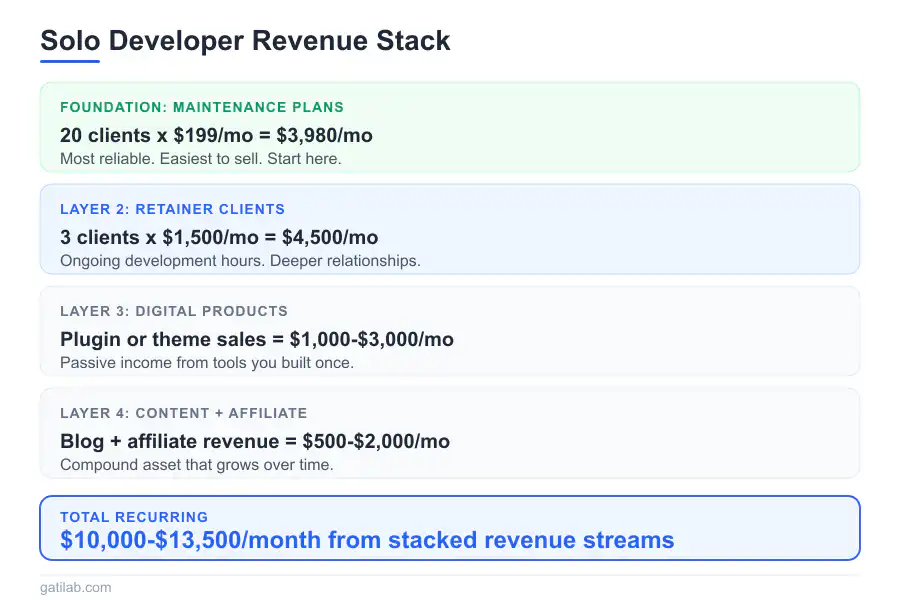Select the Layer 2: Retainer Clients header
The image size is (900, 600).
(x=172, y=209)
